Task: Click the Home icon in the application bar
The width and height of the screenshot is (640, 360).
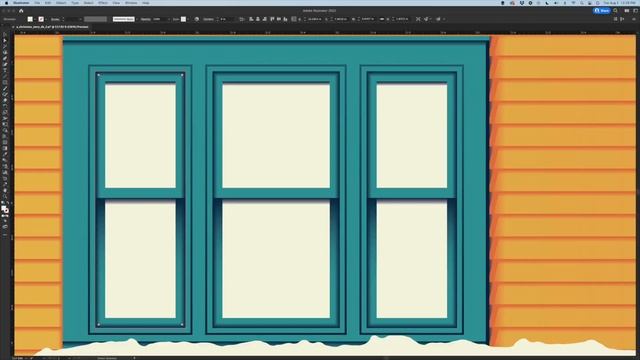Action: click(21, 11)
